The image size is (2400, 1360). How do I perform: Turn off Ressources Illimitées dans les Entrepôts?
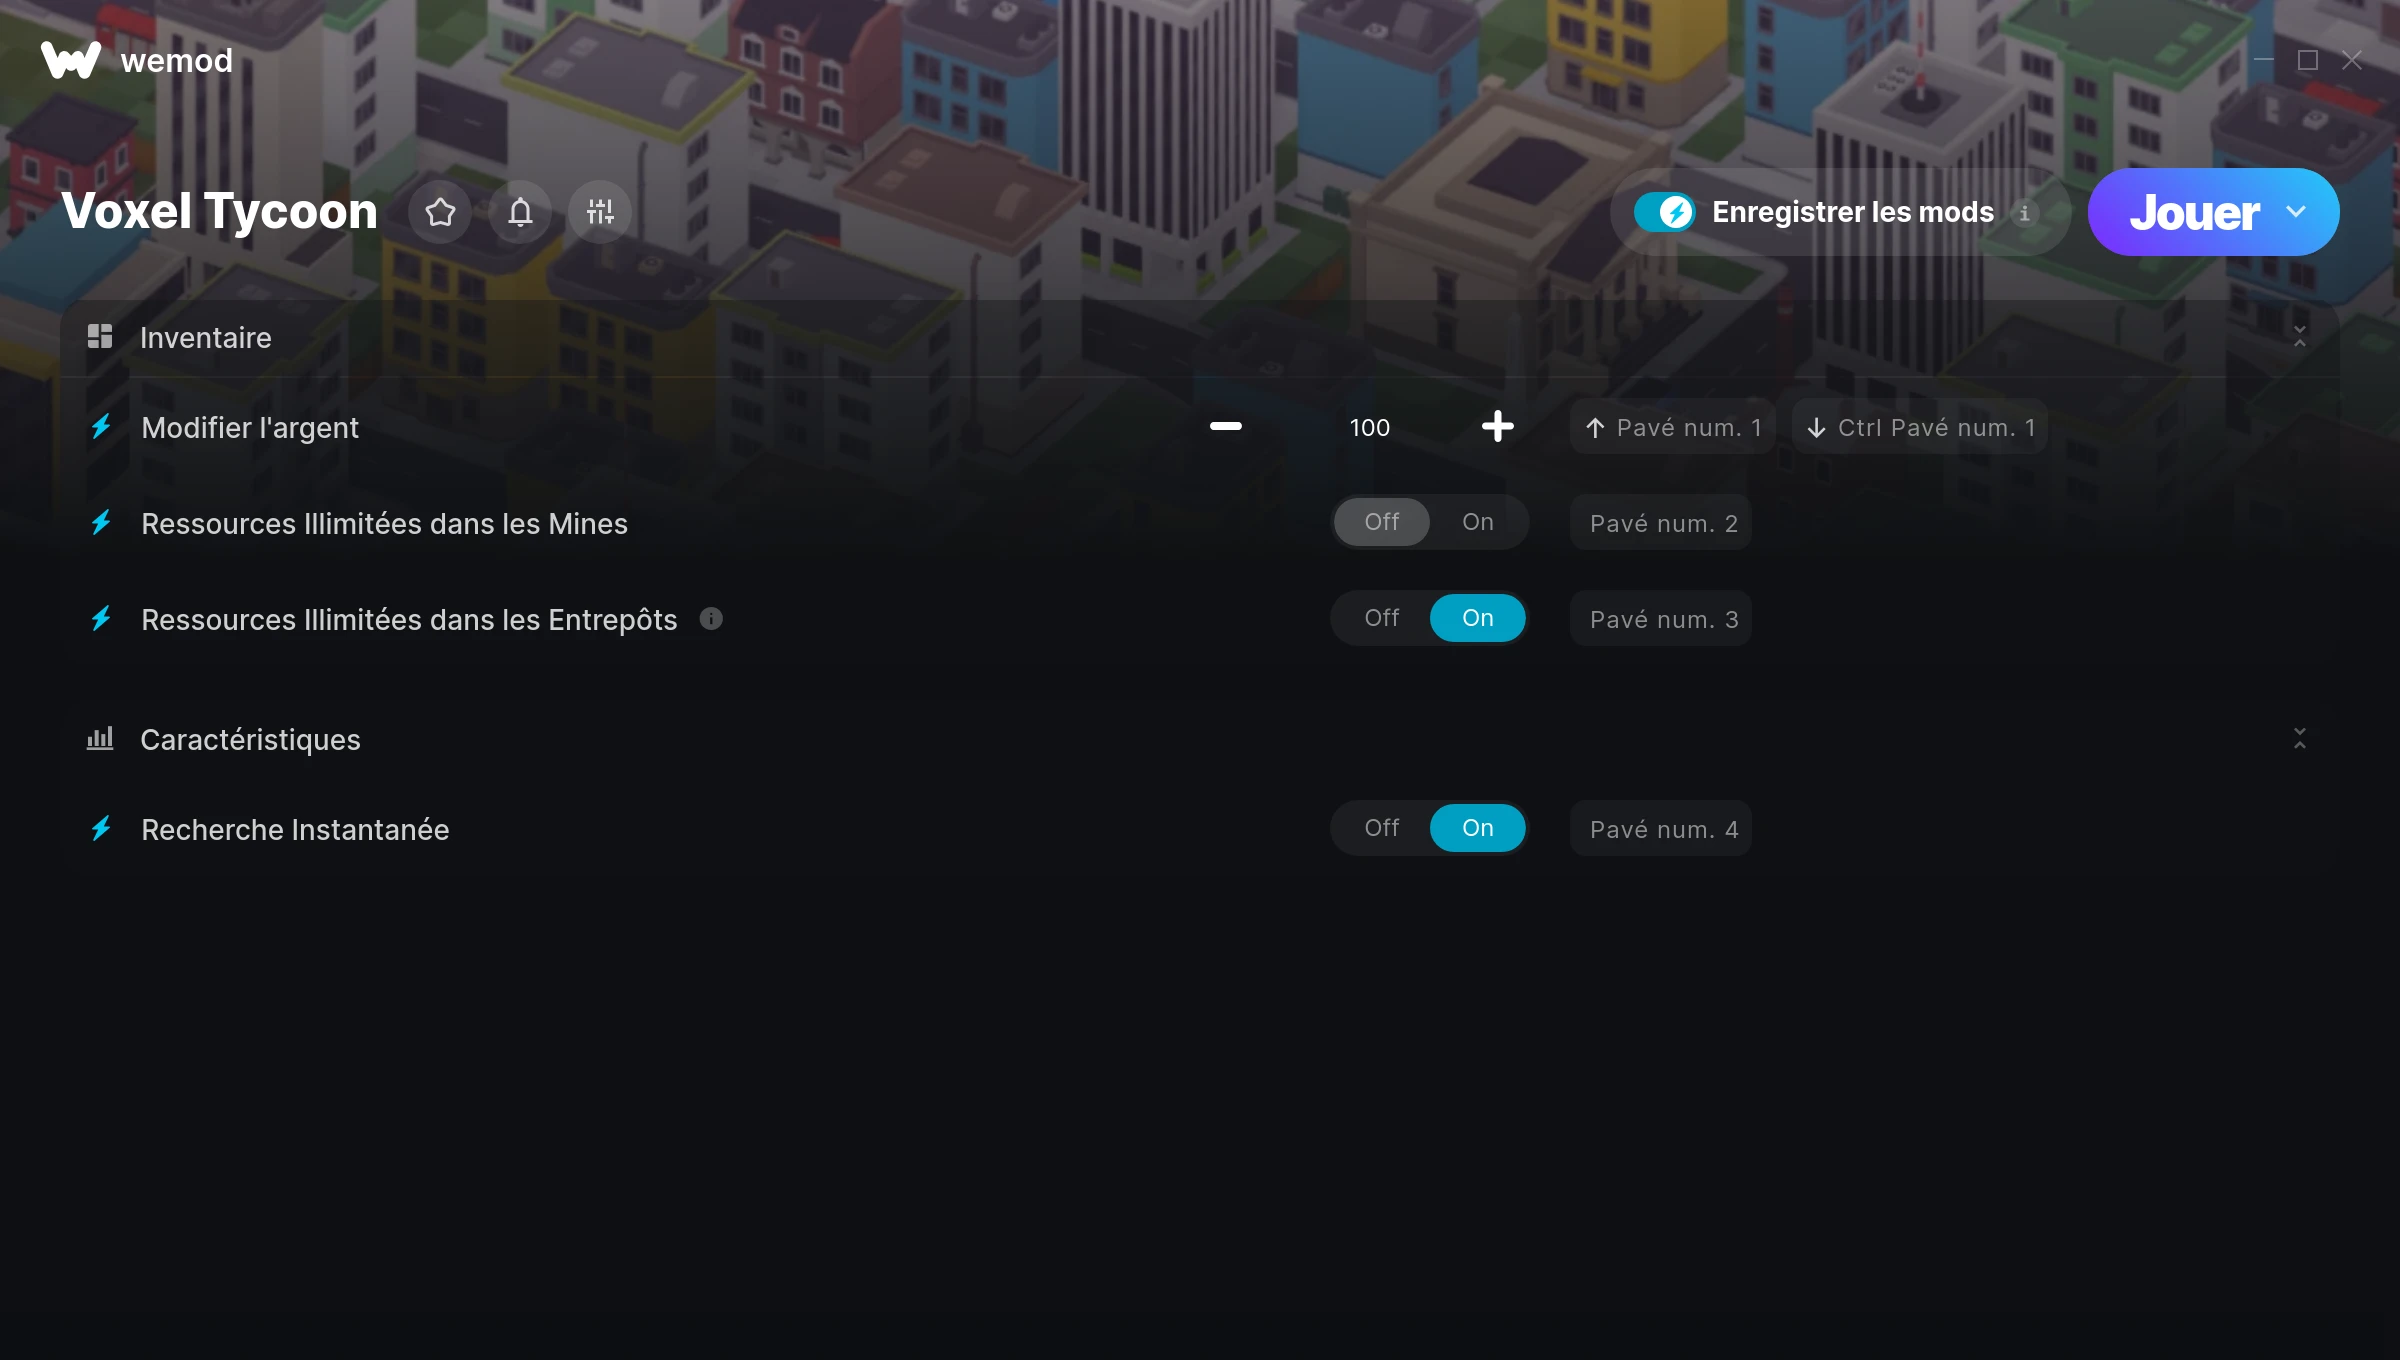1382,618
